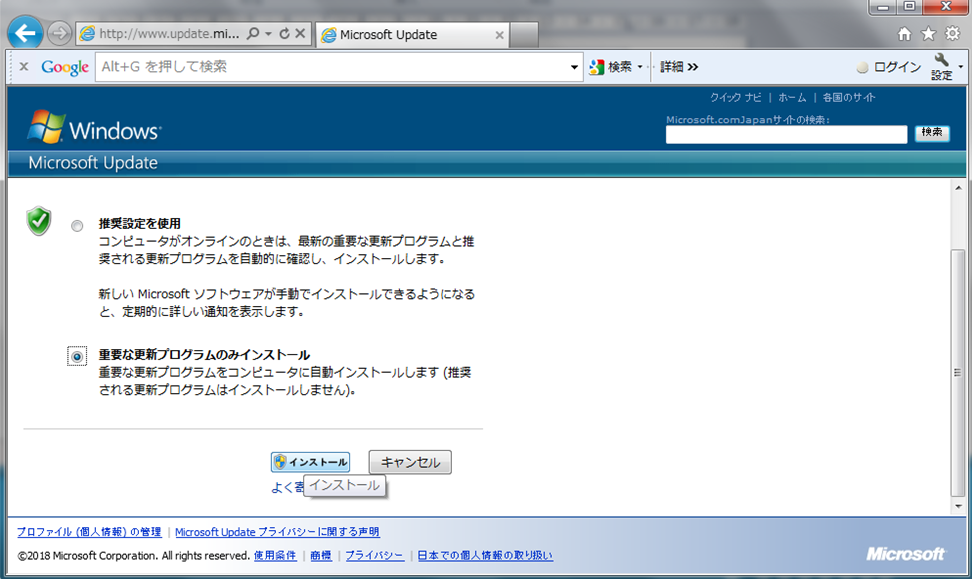Click the Google 検索 search button

point(611,67)
